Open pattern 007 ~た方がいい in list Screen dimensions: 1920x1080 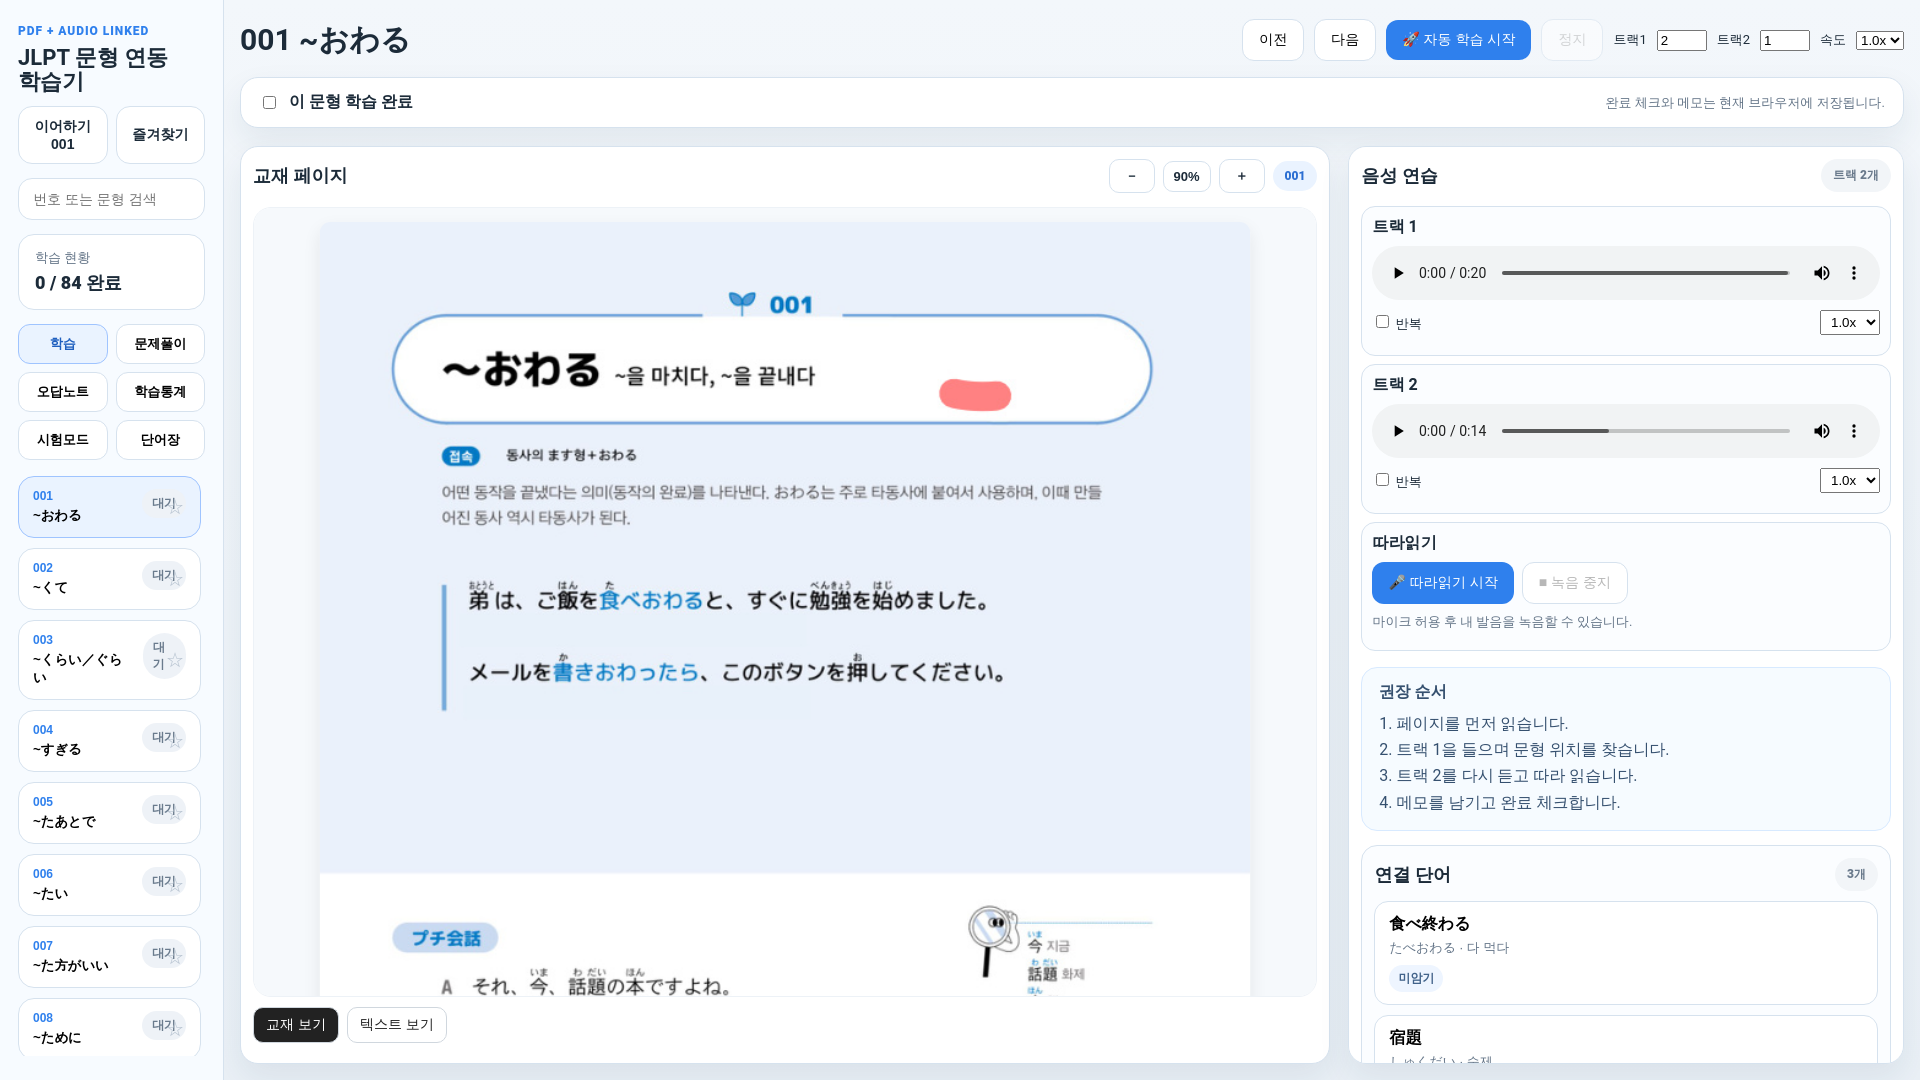[109, 957]
